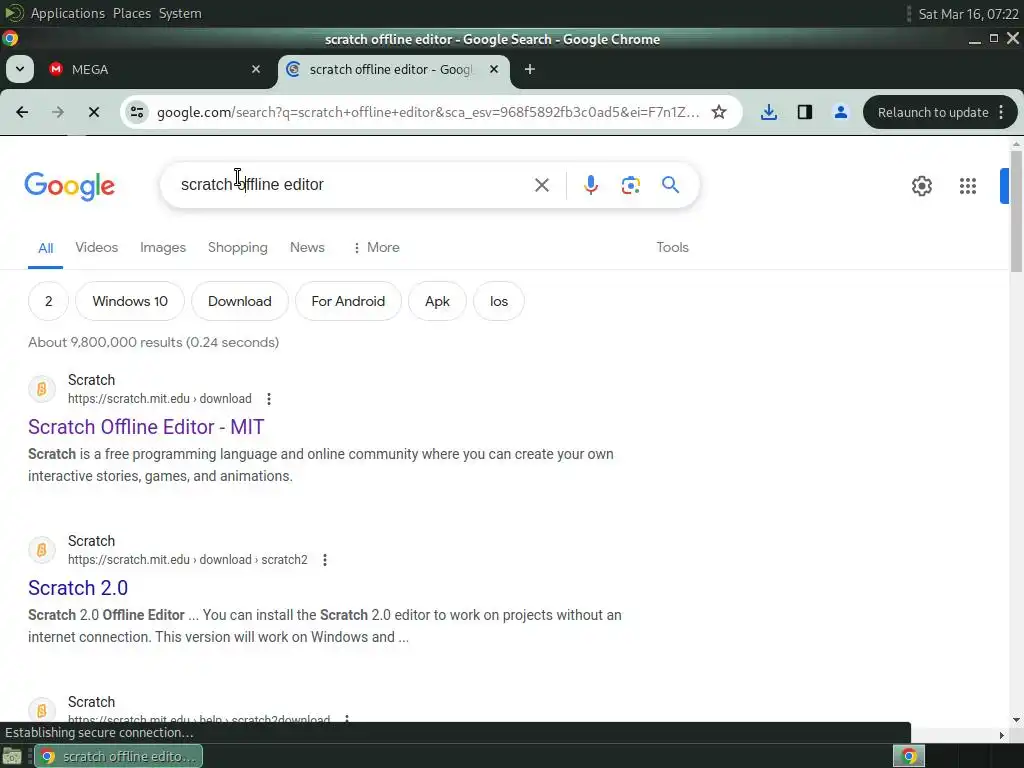Viewport: 1024px width, 768px height.
Task: Select the Windows 10 refinement chip
Action: [x=130, y=301]
